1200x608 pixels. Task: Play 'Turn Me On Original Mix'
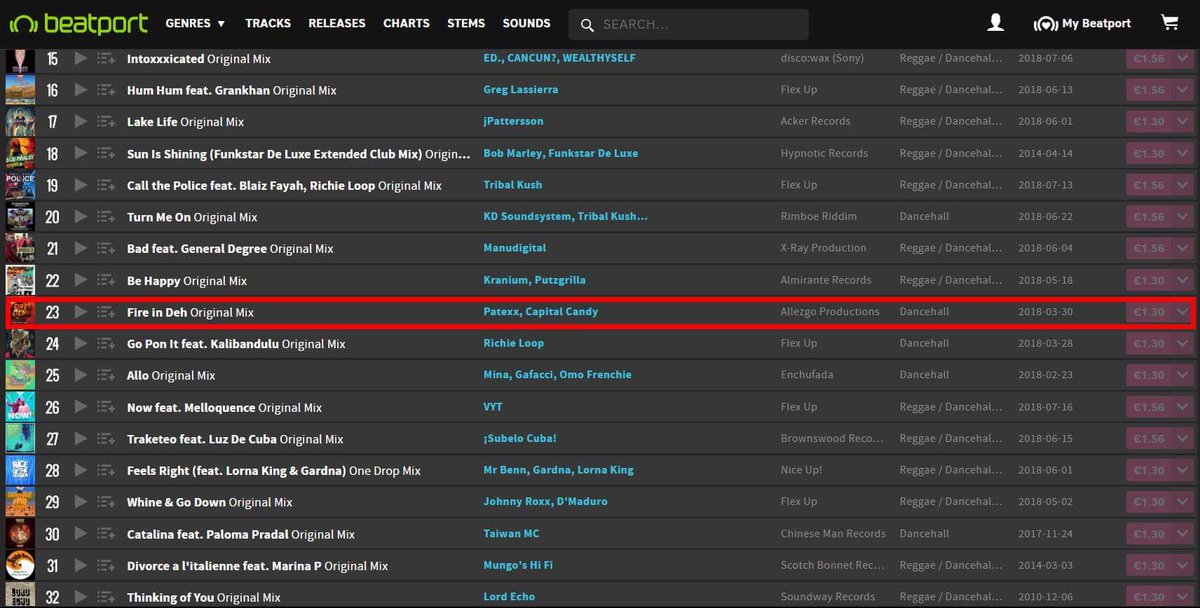tap(82, 216)
